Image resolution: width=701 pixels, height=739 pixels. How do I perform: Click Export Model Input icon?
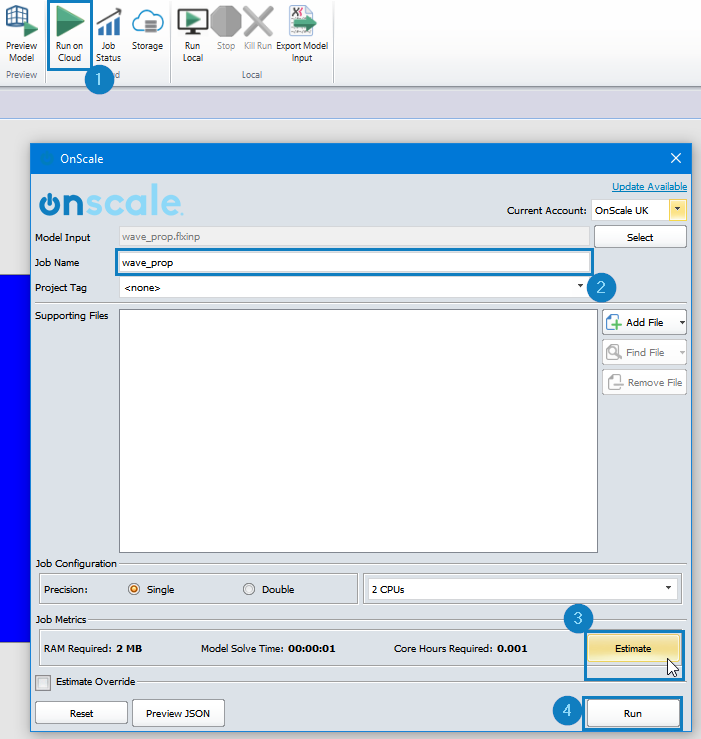(x=302, y=21)
